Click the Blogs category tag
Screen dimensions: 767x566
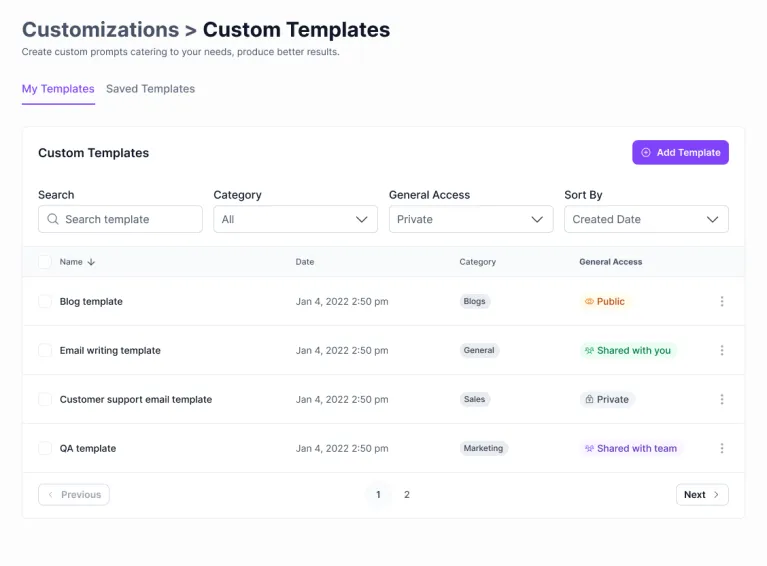pyautogui.click(x=474, y=301)
